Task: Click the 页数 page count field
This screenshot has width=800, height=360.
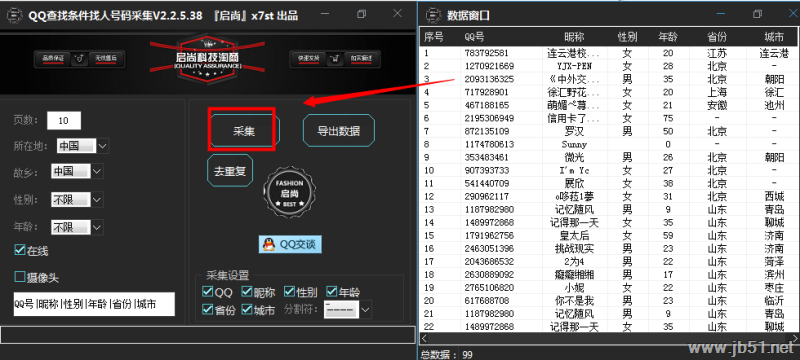Action: pos(64,121)
